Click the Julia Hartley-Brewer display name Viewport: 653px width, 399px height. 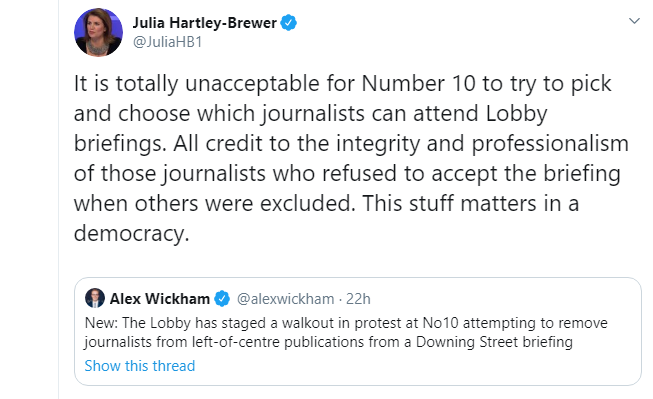[204, 23]
